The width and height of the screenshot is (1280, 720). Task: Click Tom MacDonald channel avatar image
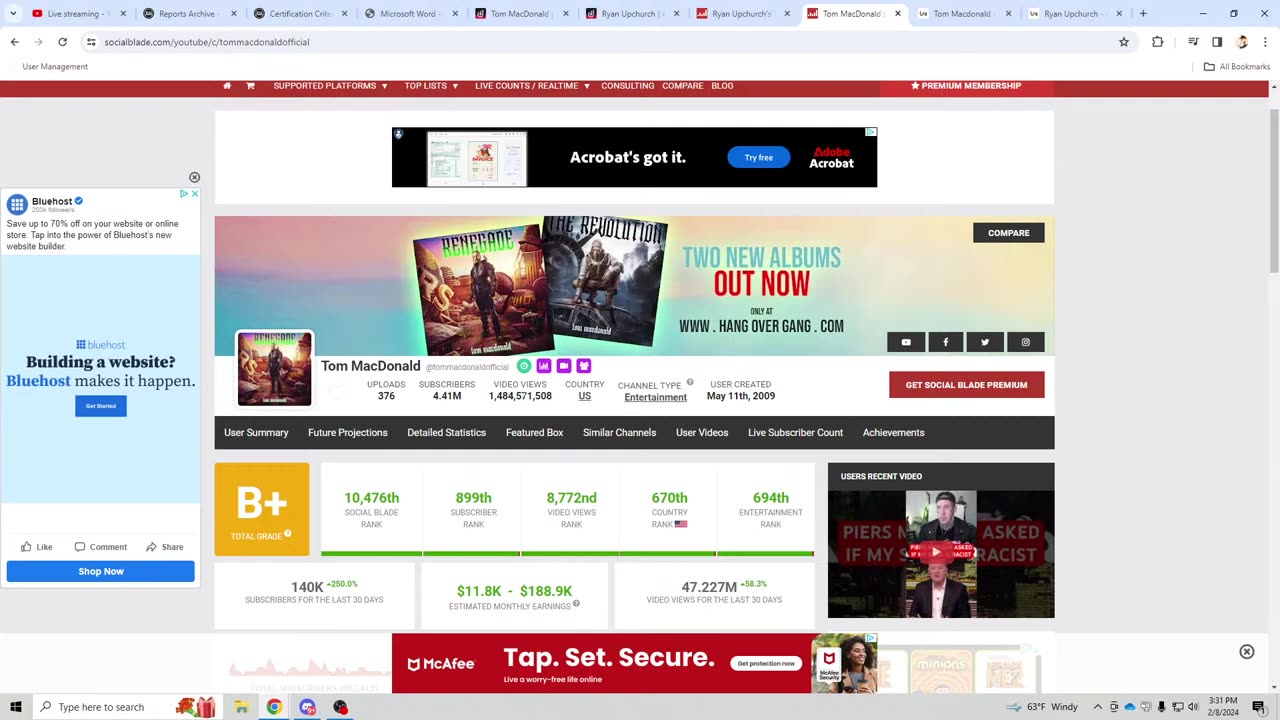coord(274,369)
